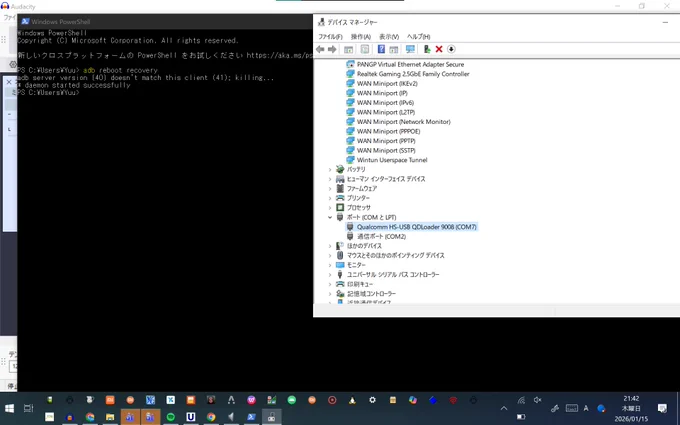Open Task View from the taskbar
The image size is (680, 425).
point(29,408)
